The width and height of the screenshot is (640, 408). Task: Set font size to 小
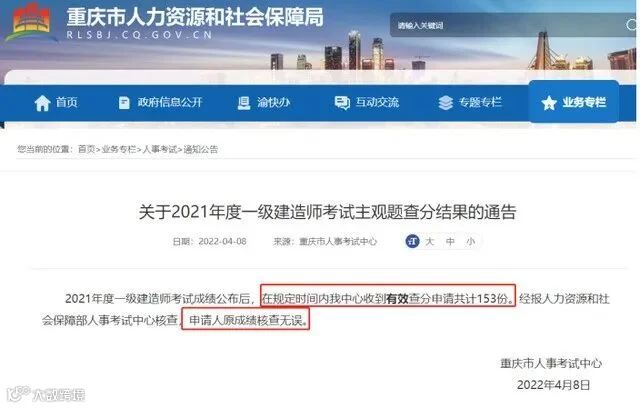(x=471, y=242)
